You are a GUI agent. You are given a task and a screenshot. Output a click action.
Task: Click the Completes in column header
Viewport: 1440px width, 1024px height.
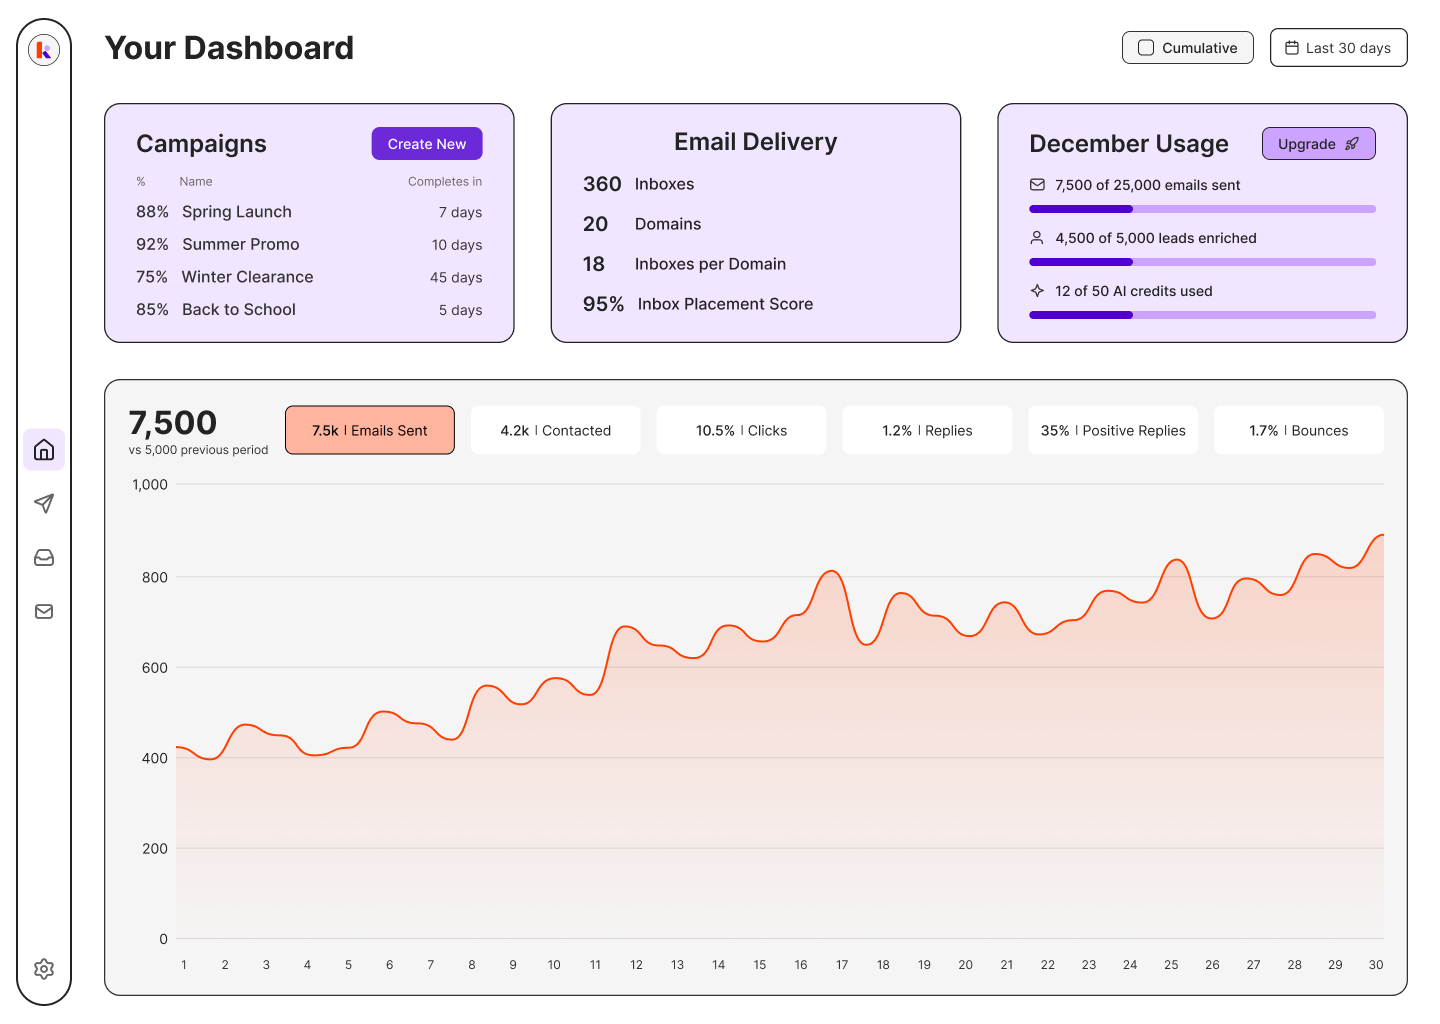(445, 182)
